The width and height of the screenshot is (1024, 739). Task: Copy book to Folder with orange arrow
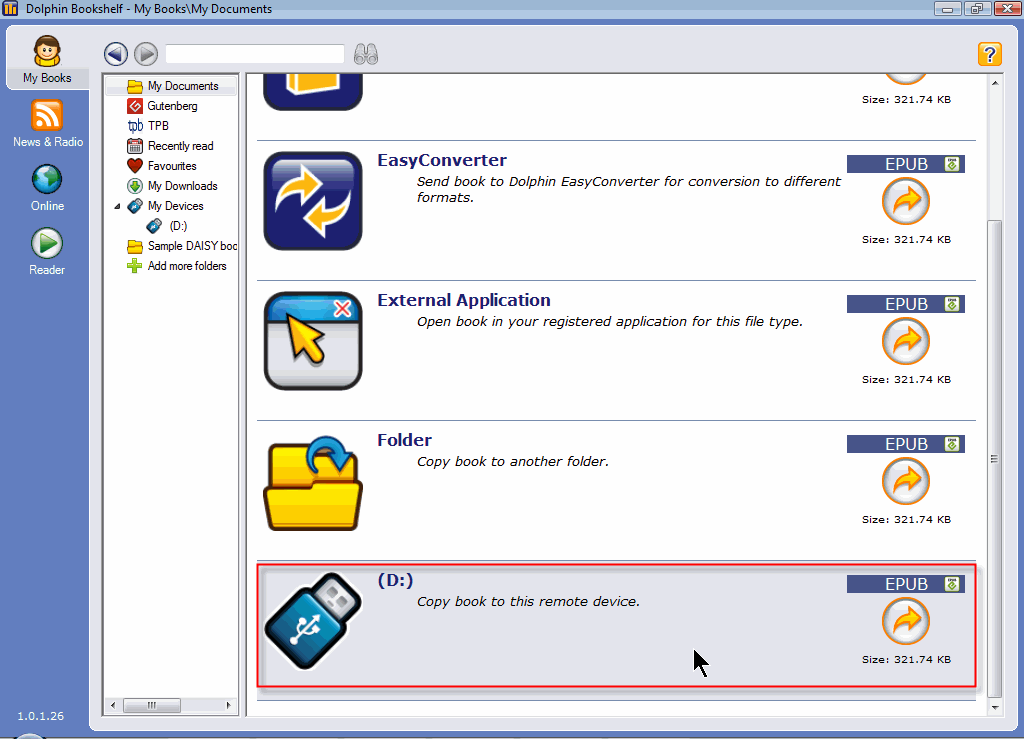[906, 481]
